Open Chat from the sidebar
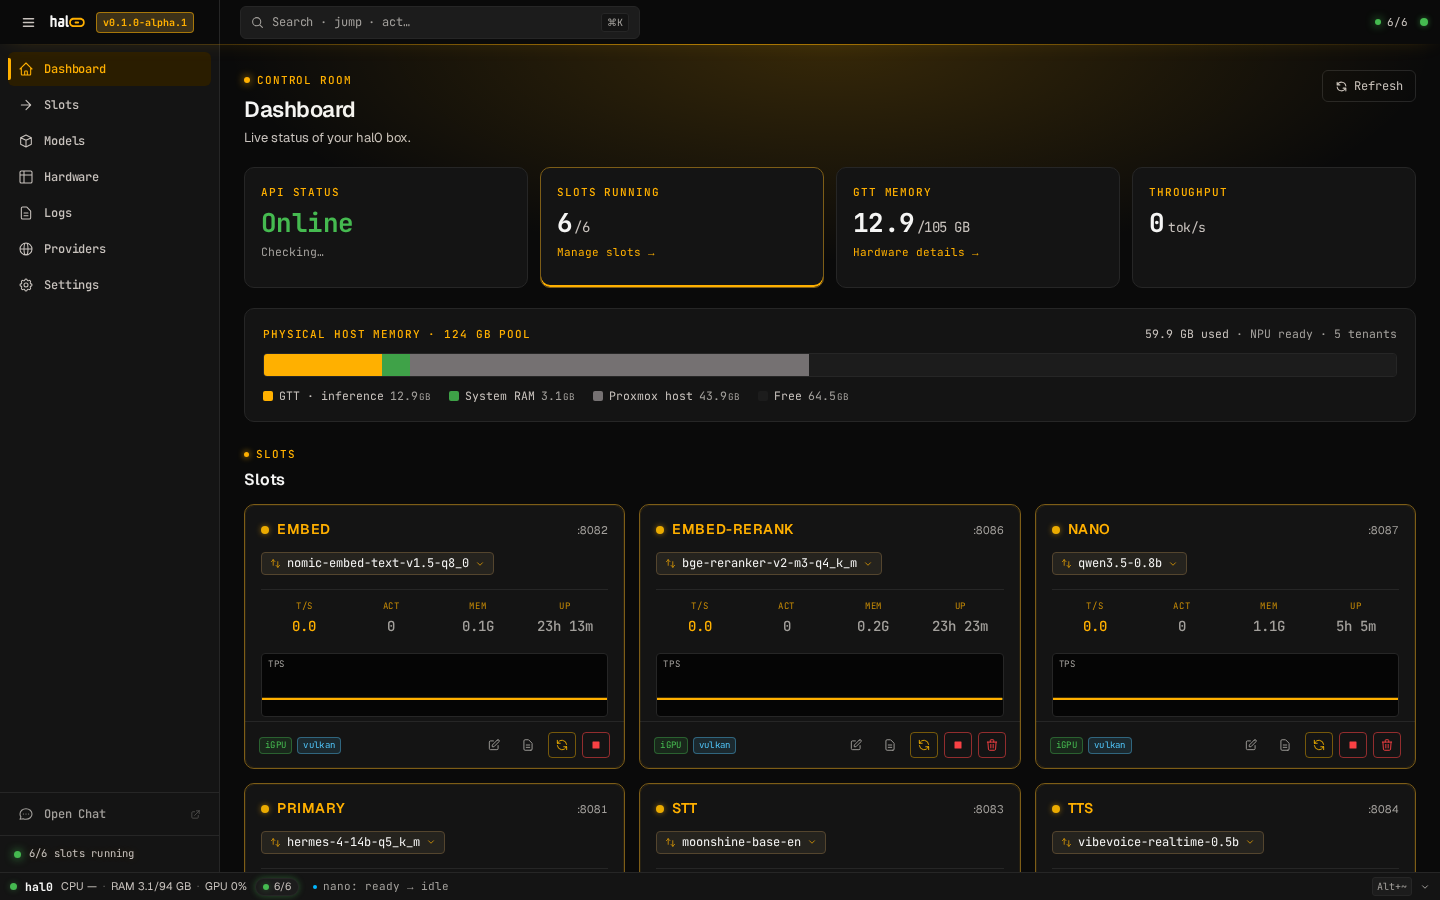Screen dimensions: 1440x900 pyautogui.click(x=109, y=814)
